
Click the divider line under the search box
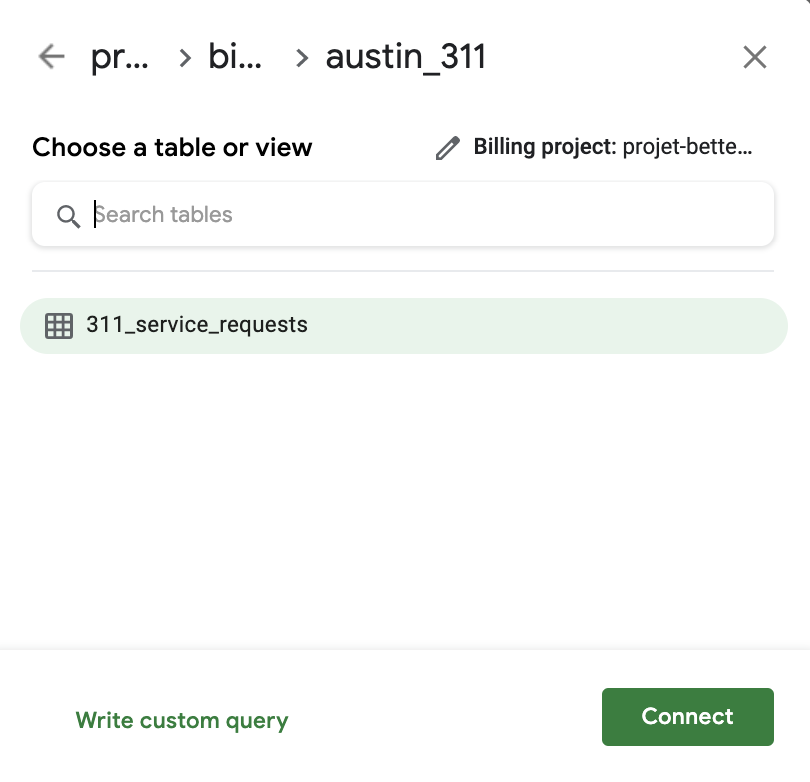click(x=403, y=271)
